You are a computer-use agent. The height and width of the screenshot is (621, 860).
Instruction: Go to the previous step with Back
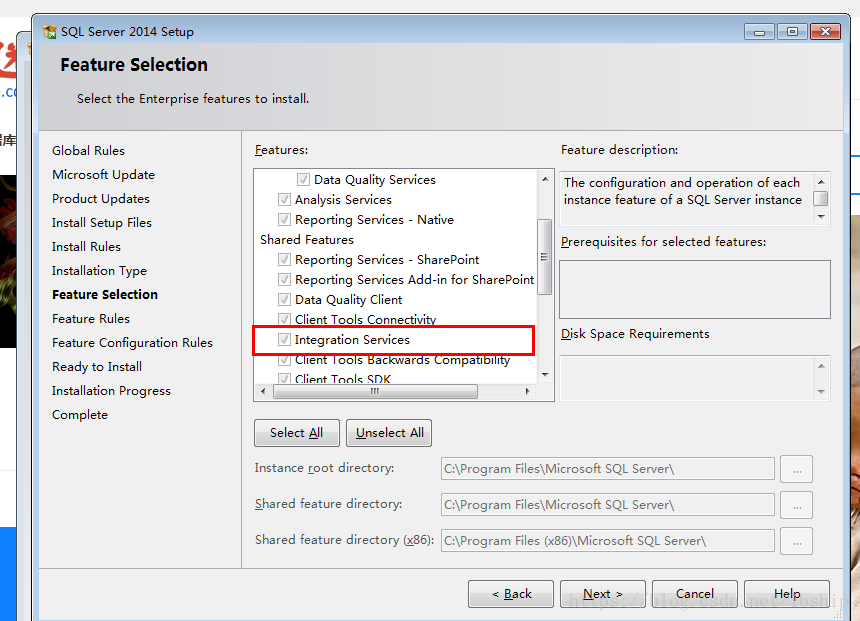(x=511, y=594)
